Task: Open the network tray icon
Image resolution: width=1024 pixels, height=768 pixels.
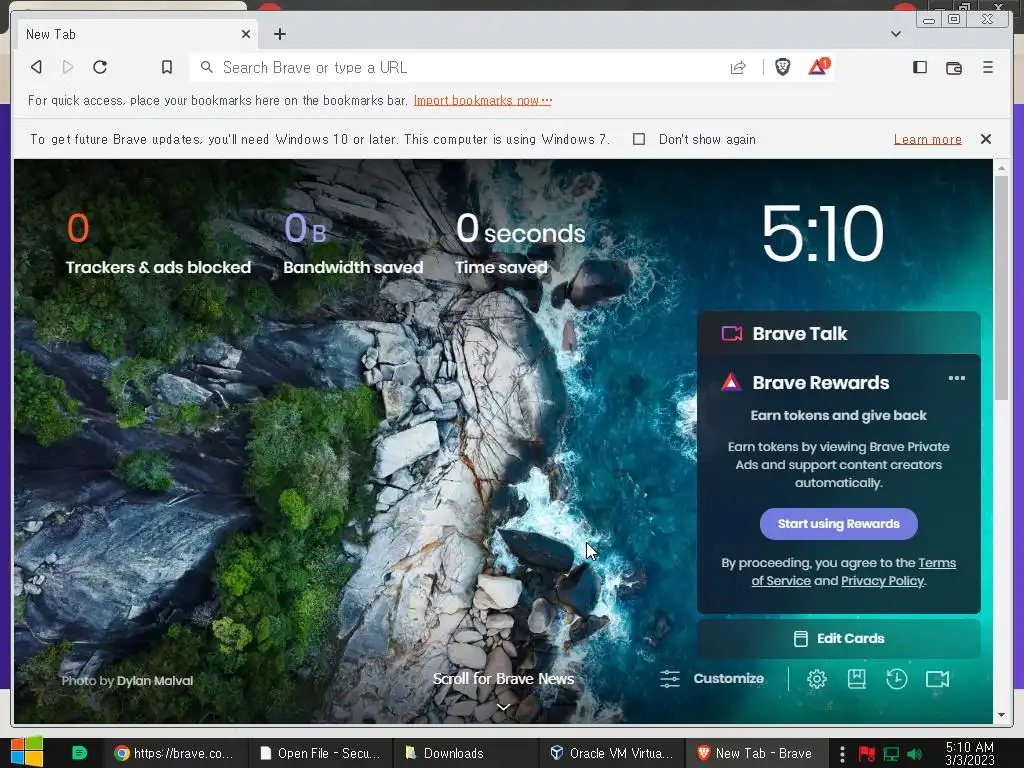Action: [x=891, y=754]
